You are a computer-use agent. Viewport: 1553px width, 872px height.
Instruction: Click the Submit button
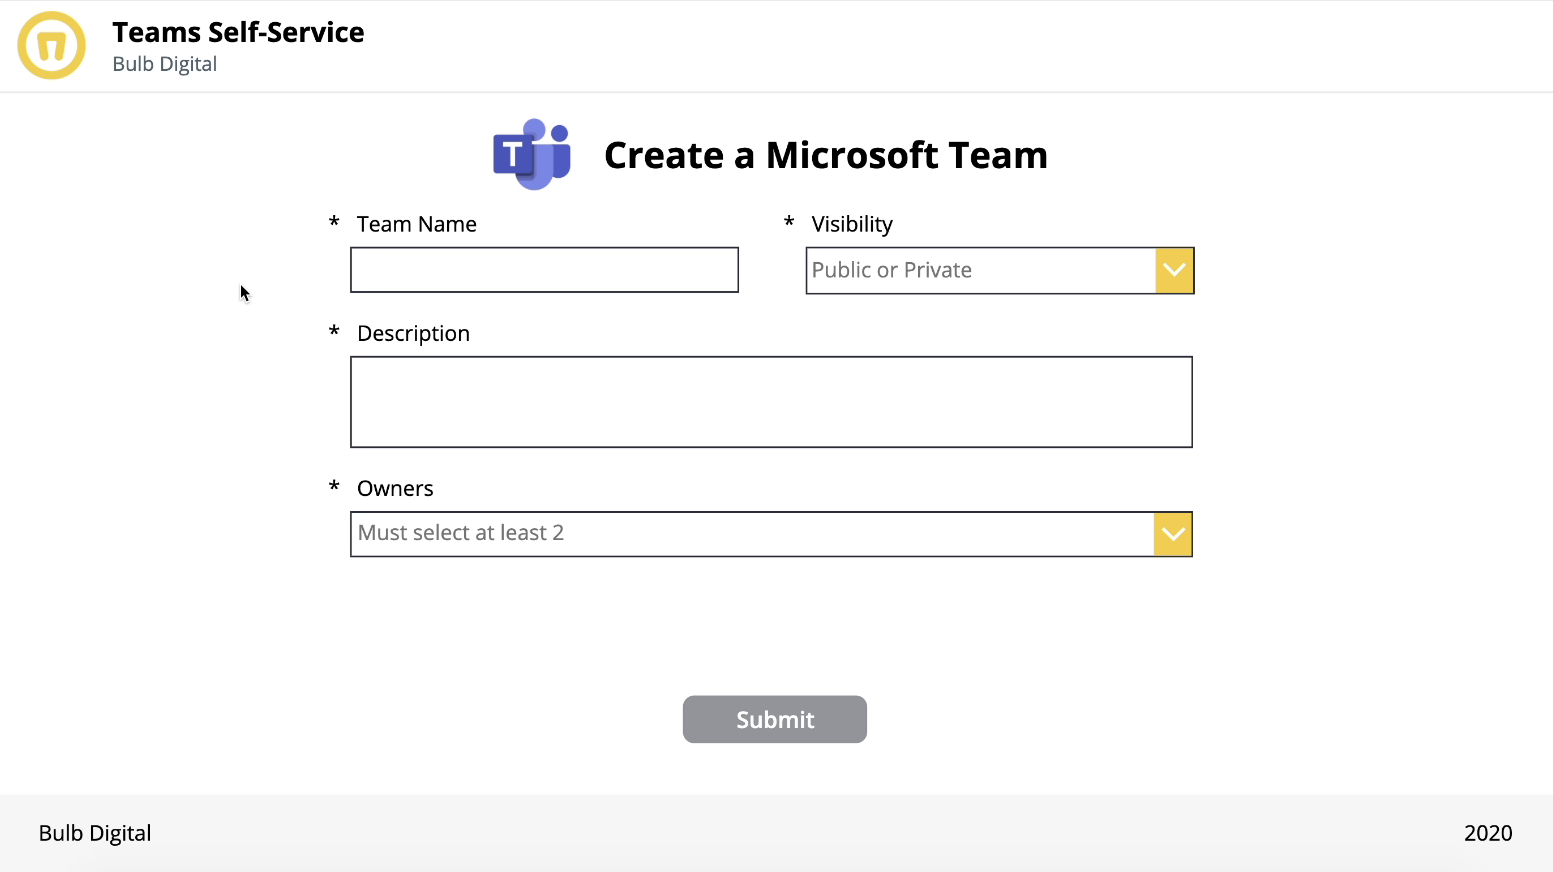(x=774, y=719)
